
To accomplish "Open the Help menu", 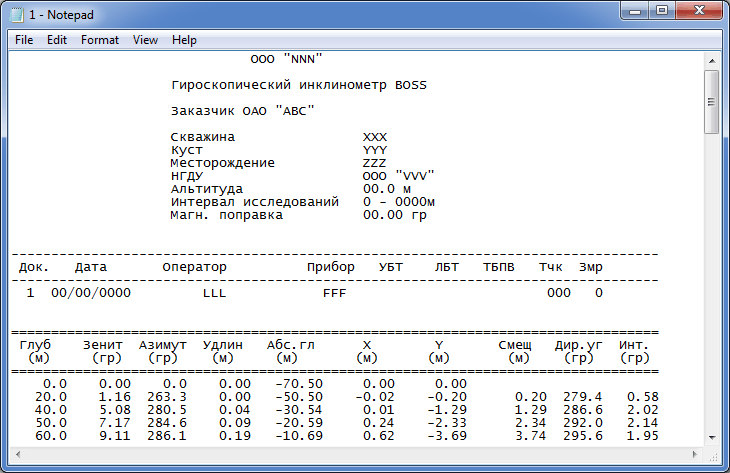I will [184, 40].
